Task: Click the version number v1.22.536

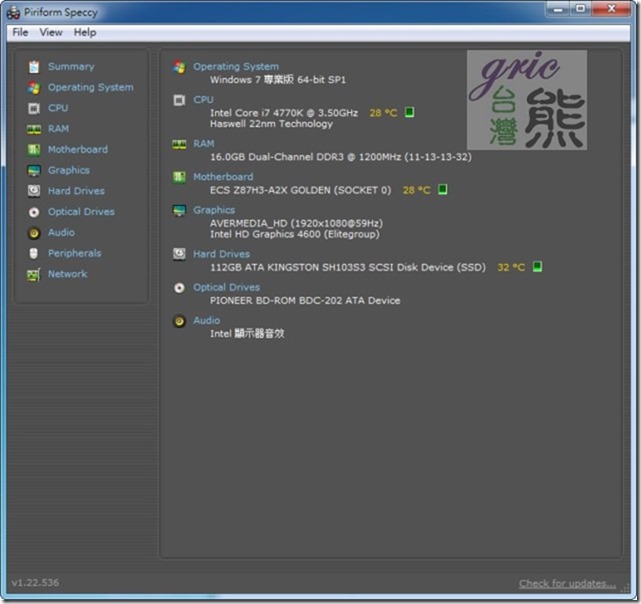Action: (35, 583)
